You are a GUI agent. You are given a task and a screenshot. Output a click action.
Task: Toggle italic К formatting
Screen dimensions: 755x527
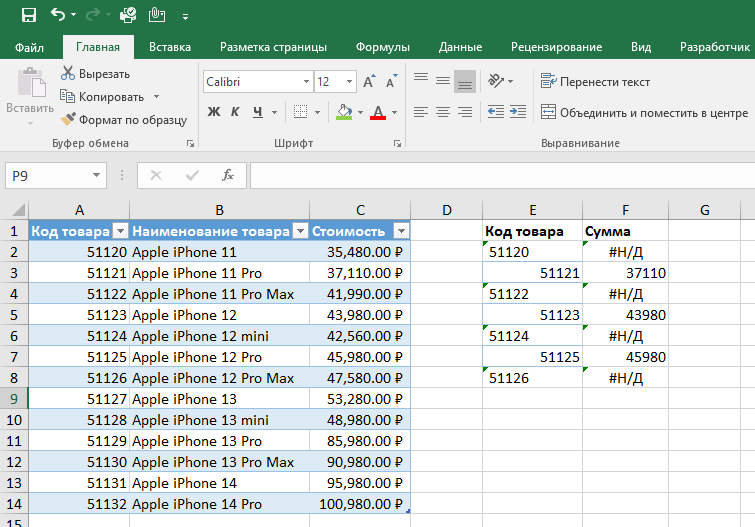(235, 112)
